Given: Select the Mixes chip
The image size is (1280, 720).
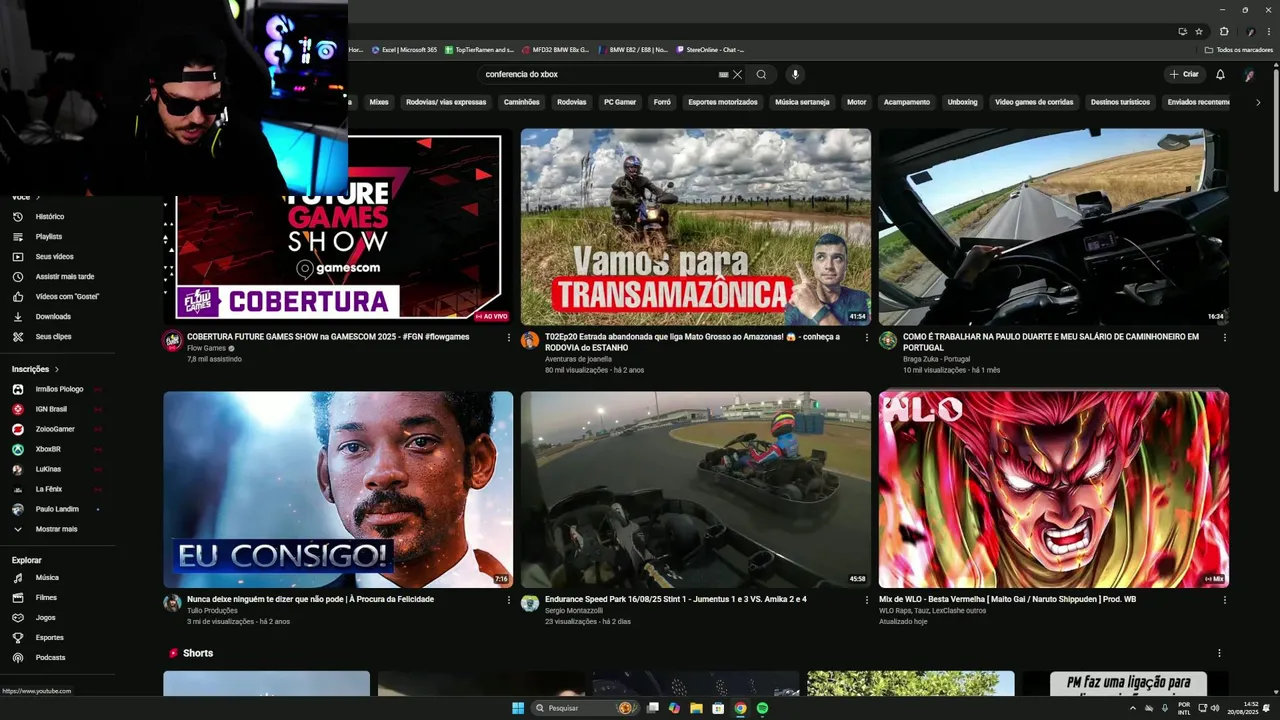Looking at the screenshot, I should point(379,102).
